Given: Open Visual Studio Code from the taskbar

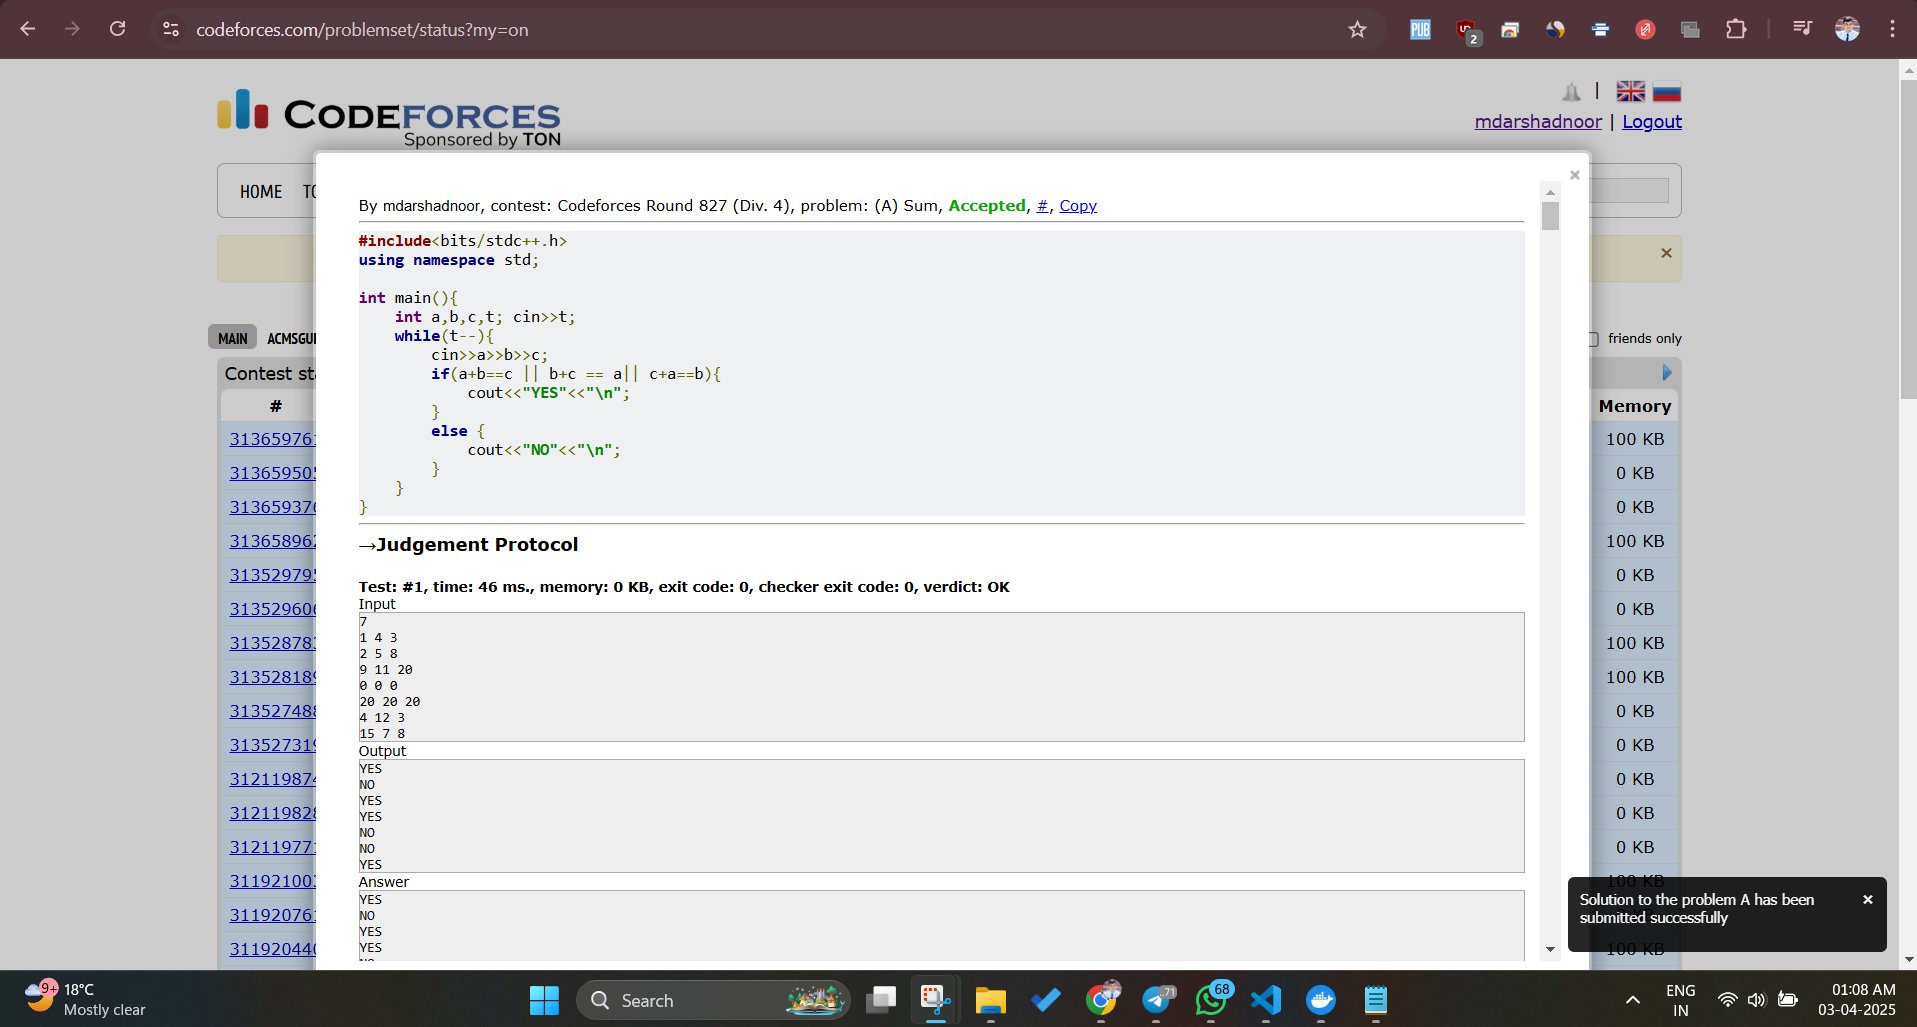Looking at the screenshot, I should click(x=1266, y=1000).
